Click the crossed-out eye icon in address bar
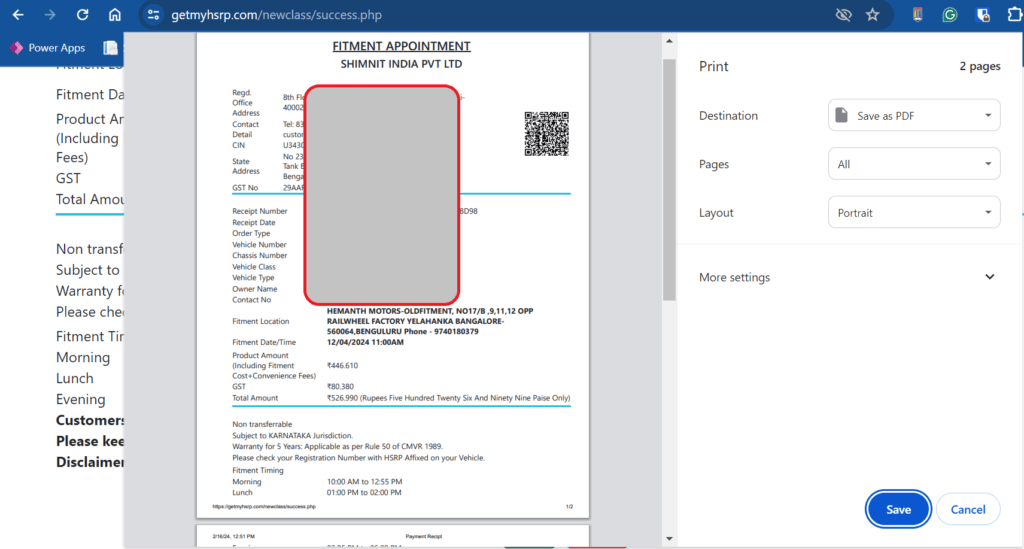This screenshot has width=1024, height=549. point(844,14)
